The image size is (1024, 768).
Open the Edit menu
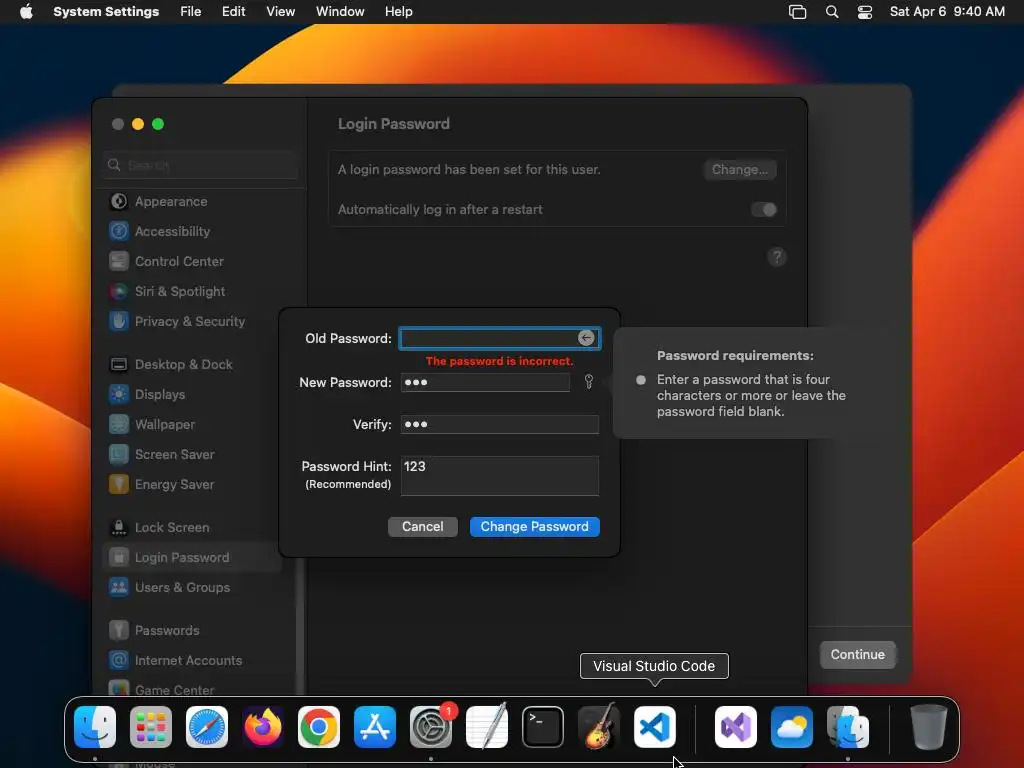[x=233, y=12]
